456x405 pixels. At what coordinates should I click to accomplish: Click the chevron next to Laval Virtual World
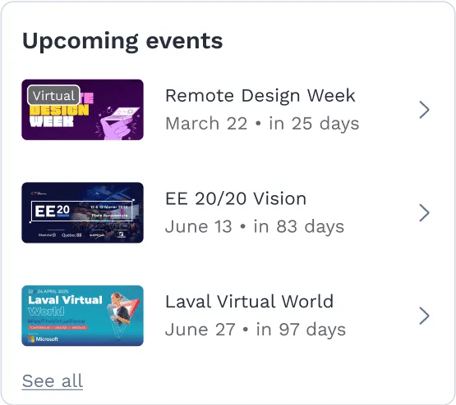coord(424,316)
